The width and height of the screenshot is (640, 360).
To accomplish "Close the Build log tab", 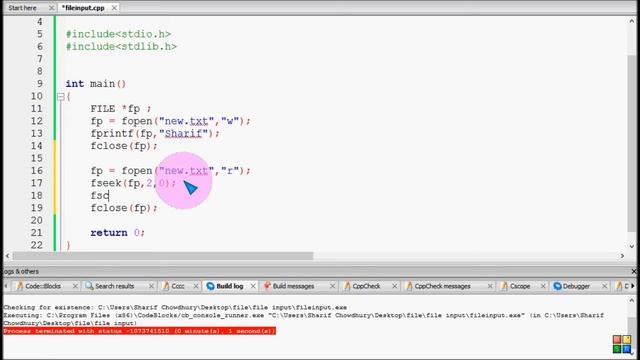I will click(x=253, y=286).
